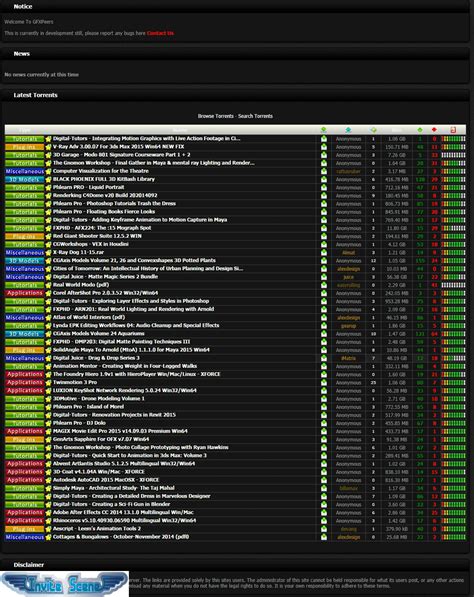The height and width of the screenshot is (597, 474).
Task: Click Miscellaneous badge on Computer Visualization for the Theatre
Action: pyautogui.click(x=24, y=171)
